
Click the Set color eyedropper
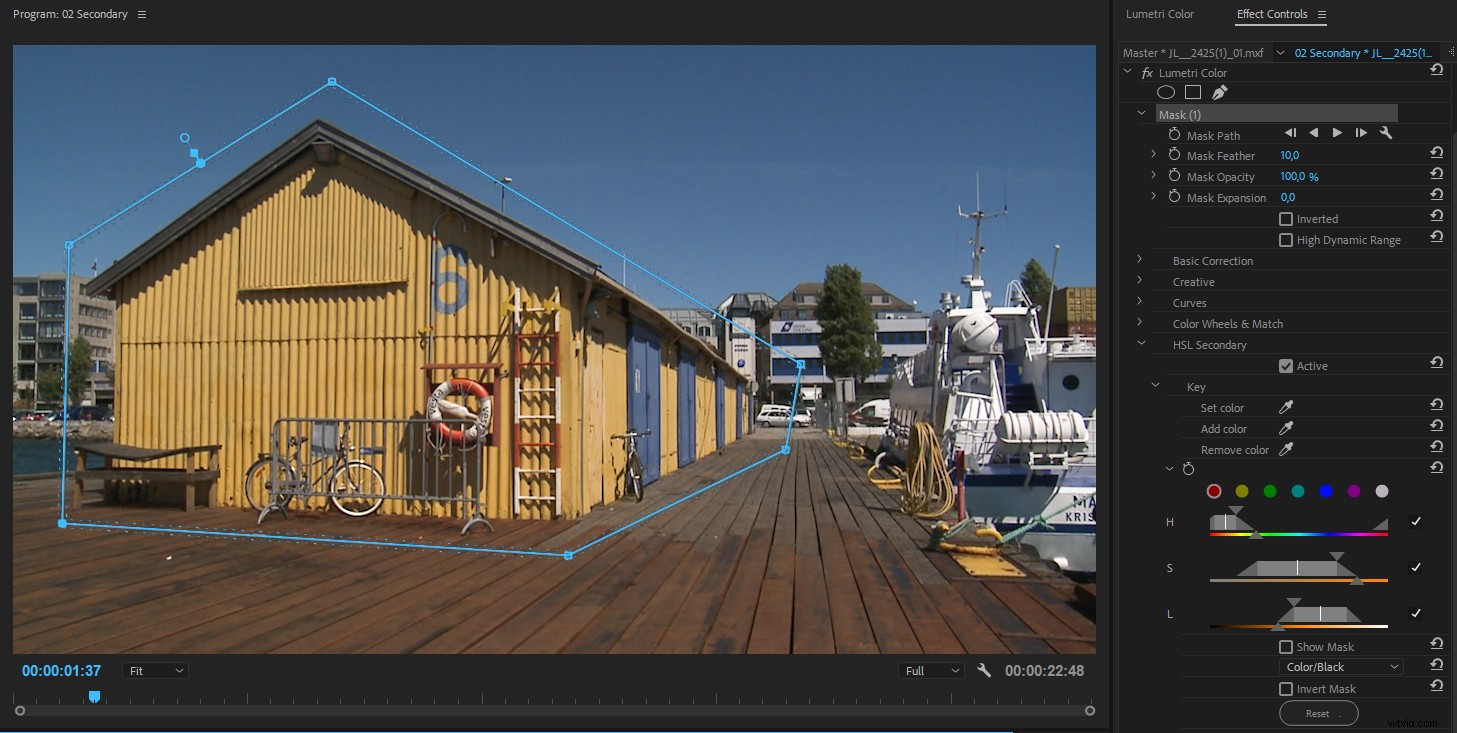coord(1287,407)
